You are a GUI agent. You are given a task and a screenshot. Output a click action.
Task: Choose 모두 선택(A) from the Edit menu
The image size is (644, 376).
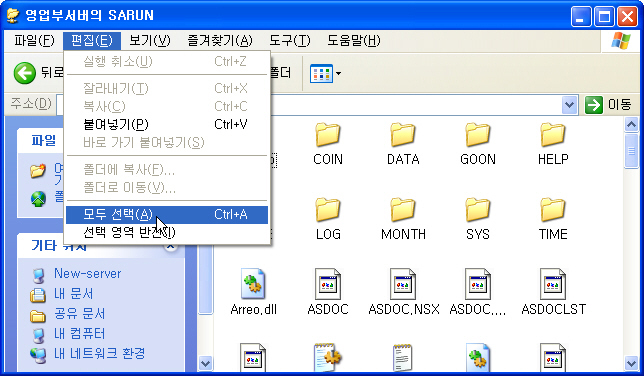[x=167, y=215]
